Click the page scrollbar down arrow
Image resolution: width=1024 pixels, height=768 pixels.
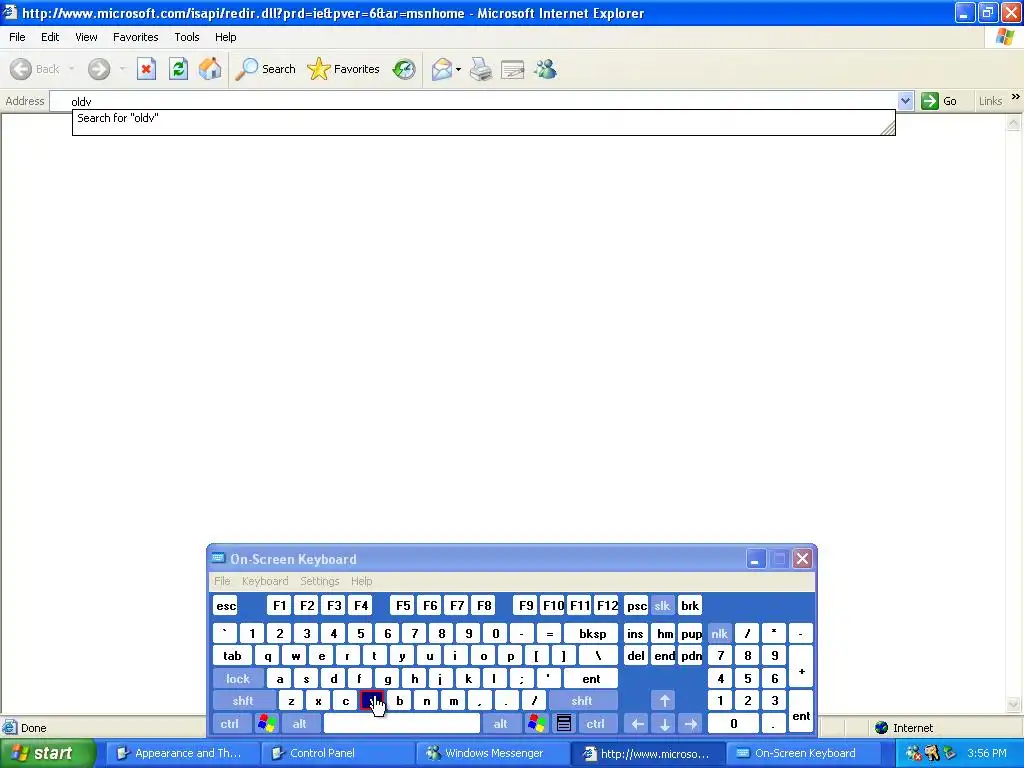[1014, 705]
